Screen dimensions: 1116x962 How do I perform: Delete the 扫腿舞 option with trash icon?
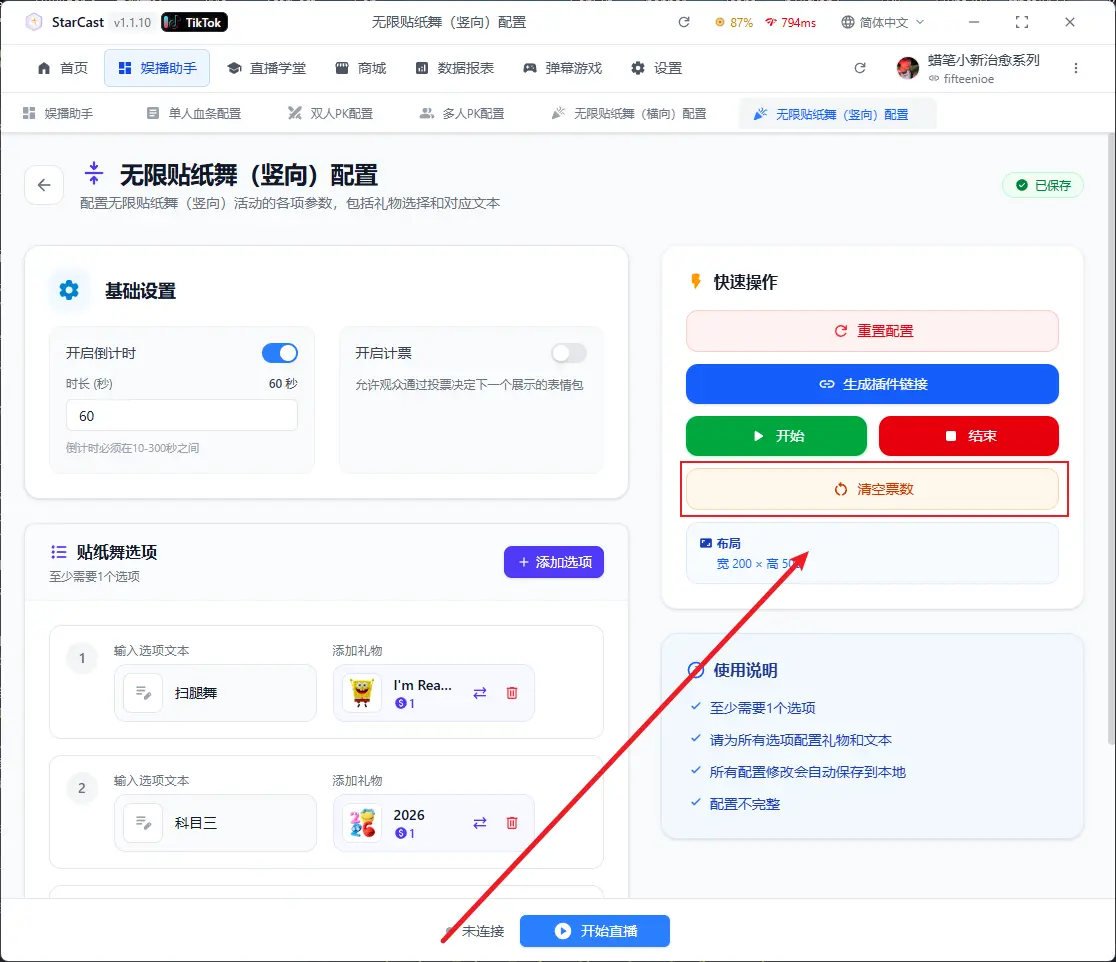coord(512,693)
